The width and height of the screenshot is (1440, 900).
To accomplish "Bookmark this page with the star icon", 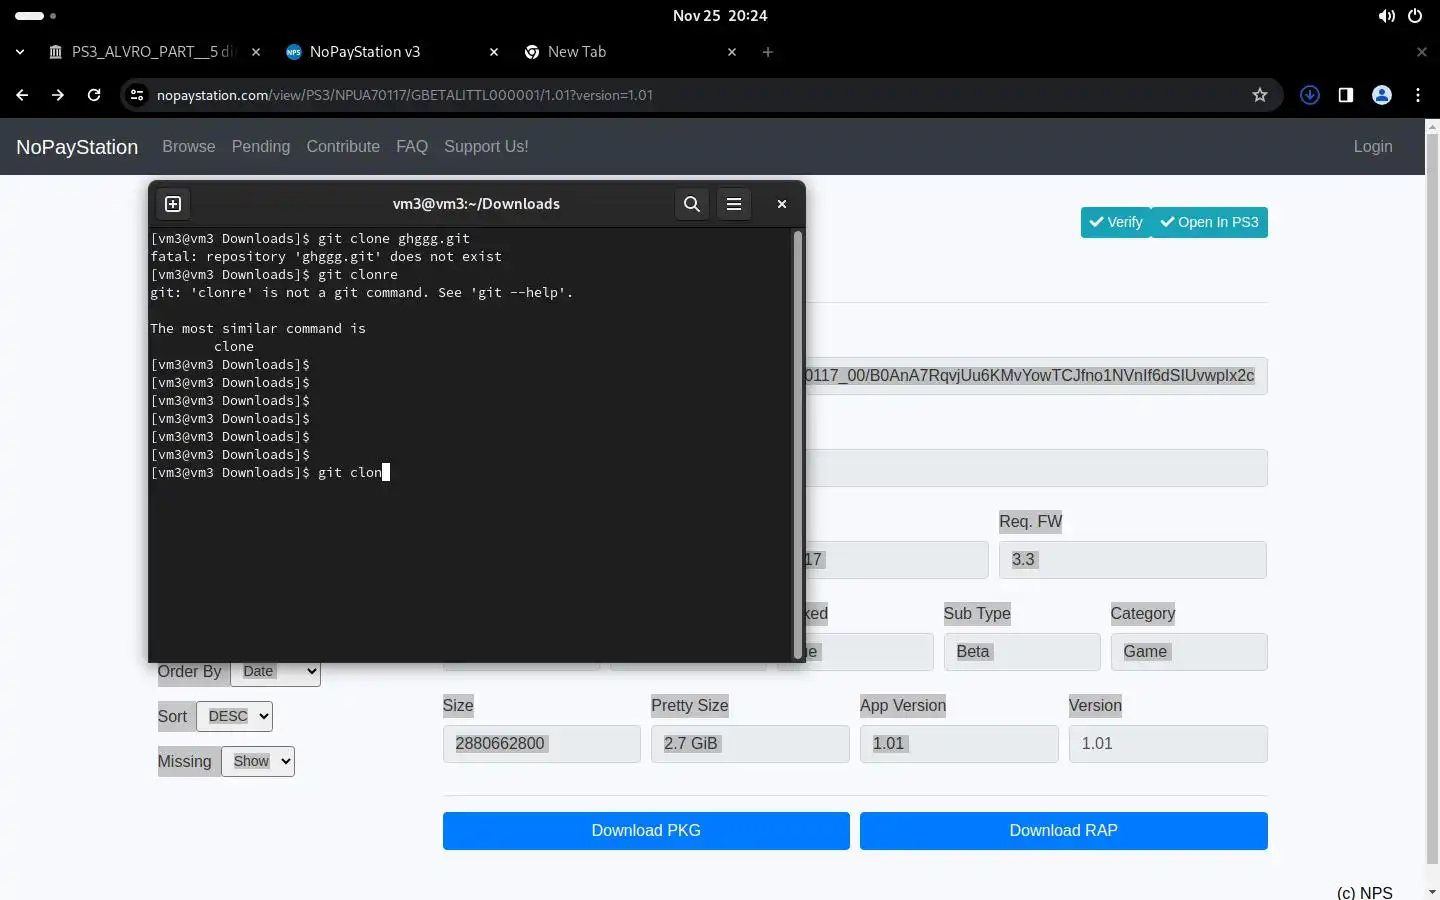I will click(1260, 95).
